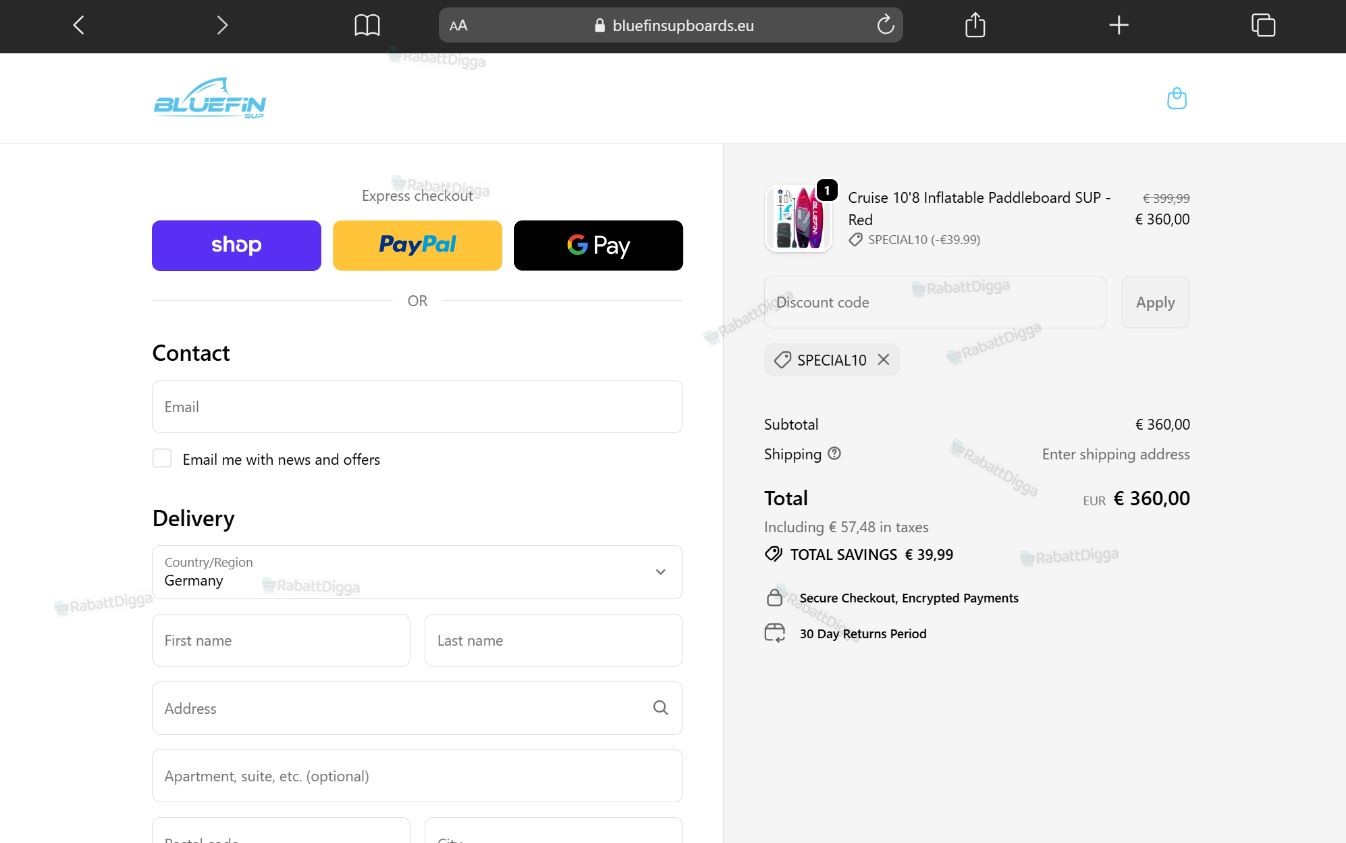Click the Bluefin SUP logo
The width and height of the screenshot is (1346, 843).
[x=210, y=99]
